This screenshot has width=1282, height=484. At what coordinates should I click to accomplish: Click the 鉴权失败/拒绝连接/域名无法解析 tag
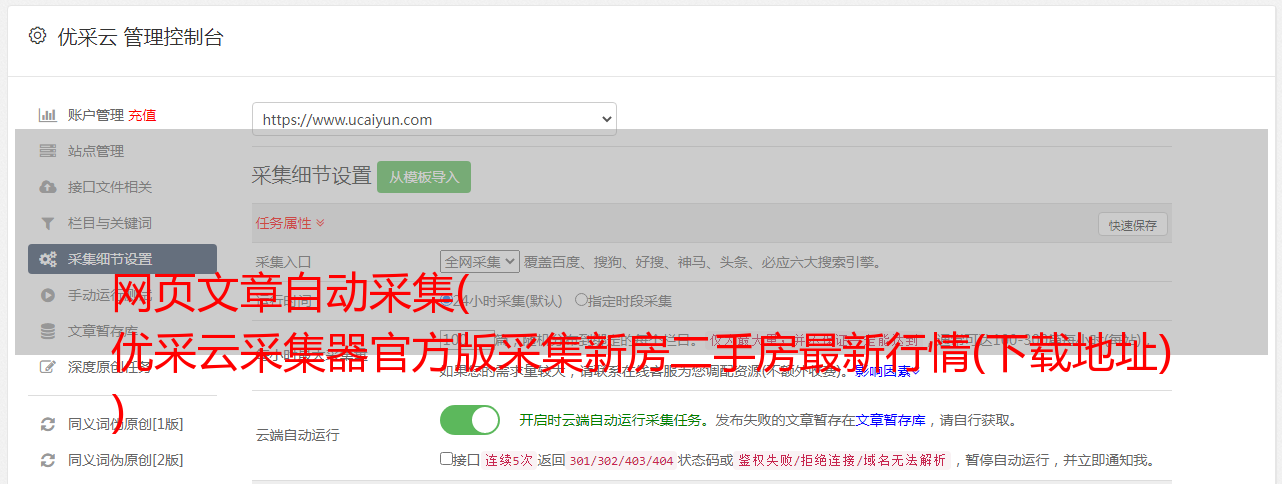pos(842,460)
